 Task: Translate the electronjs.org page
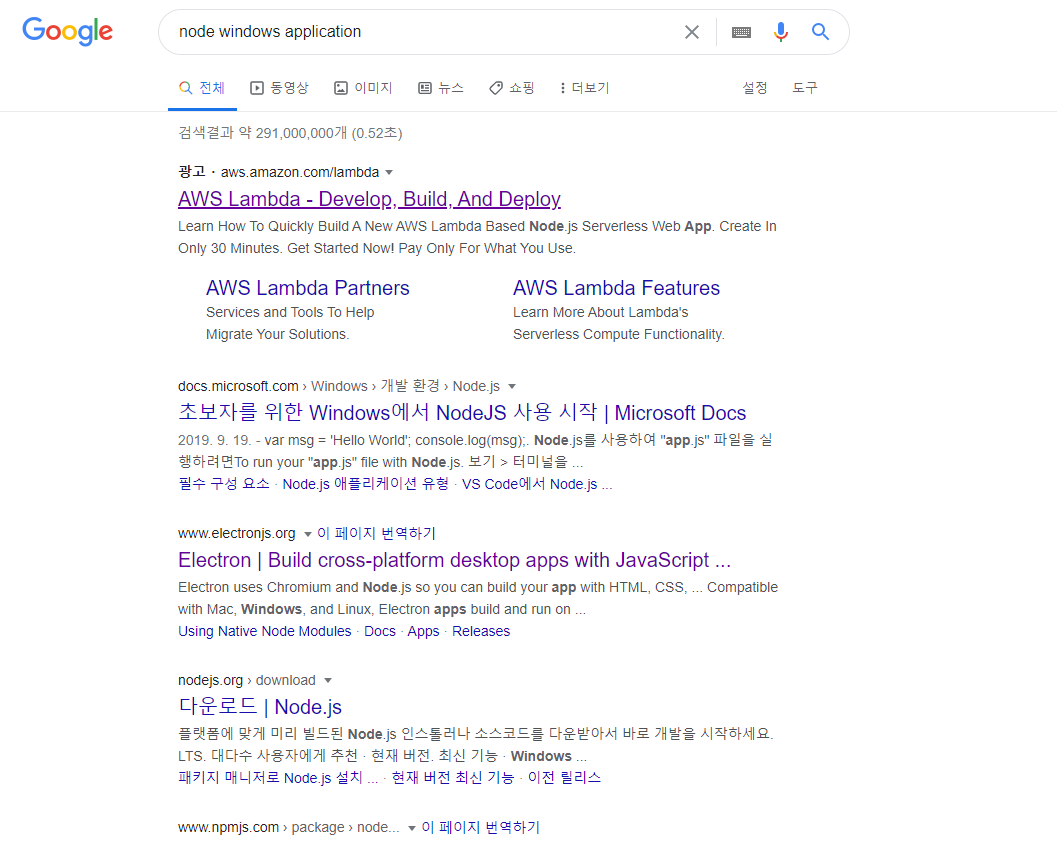click(x=376, y=533)
